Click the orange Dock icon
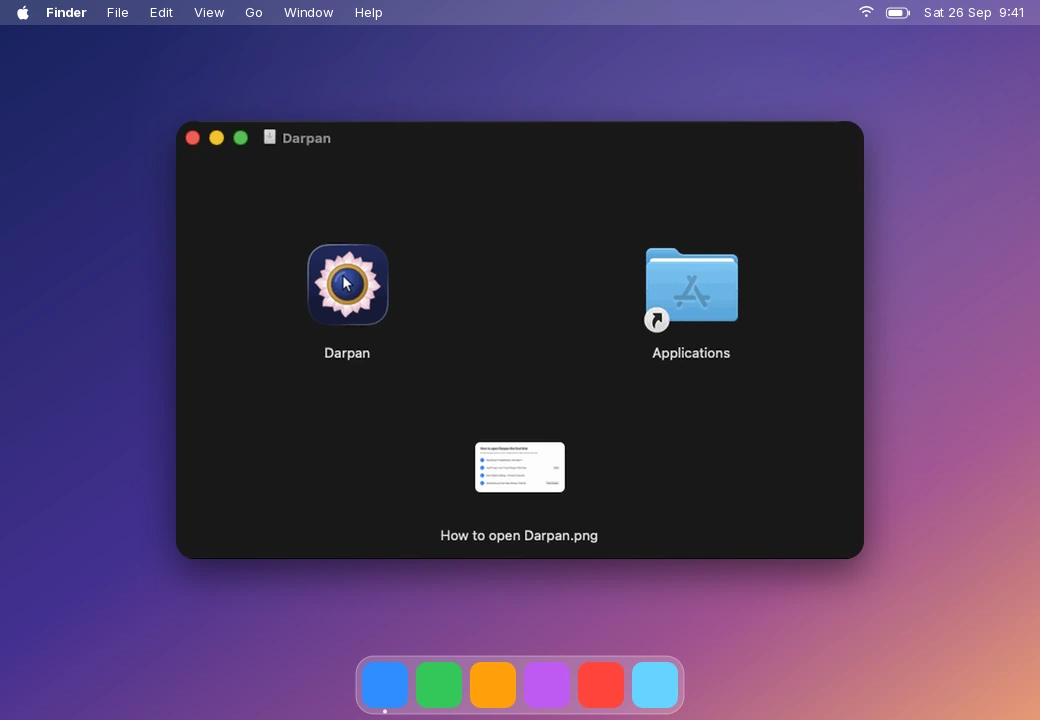The width and height of the screenshot is (1040, 720). pyautogui.click(x=493, y=685)
